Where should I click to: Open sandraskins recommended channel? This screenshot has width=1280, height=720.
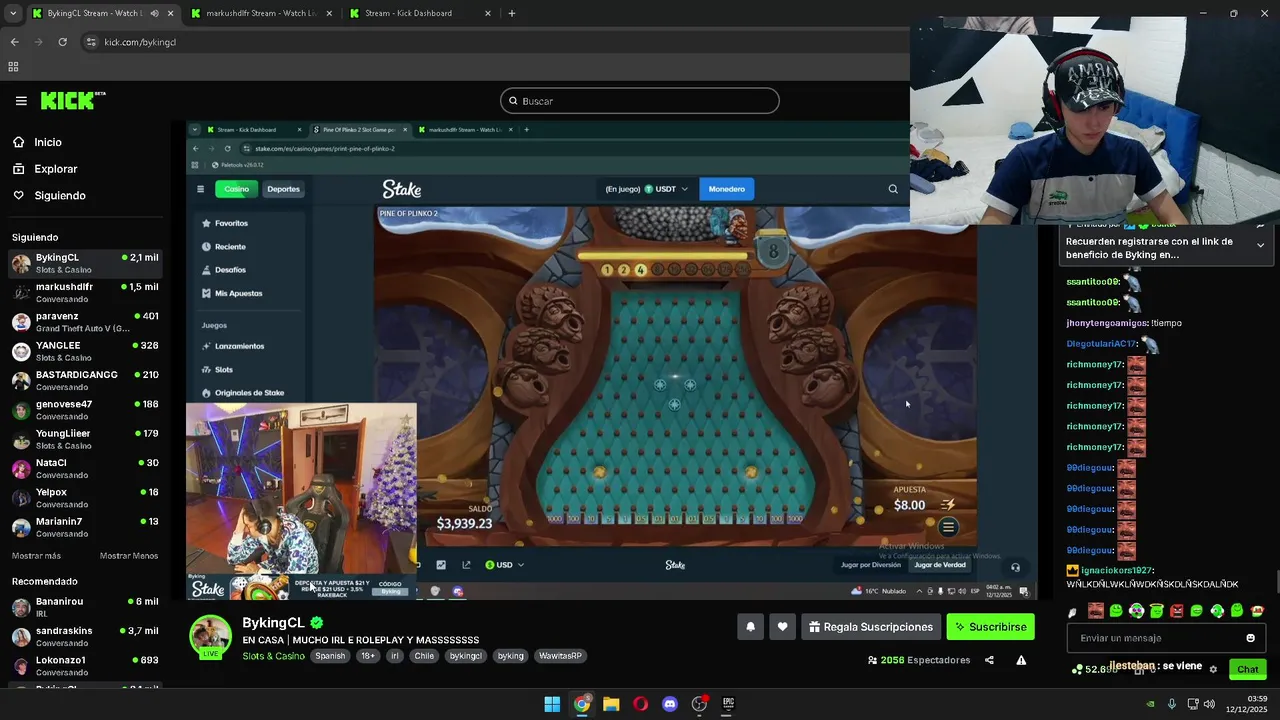[85, 637]
